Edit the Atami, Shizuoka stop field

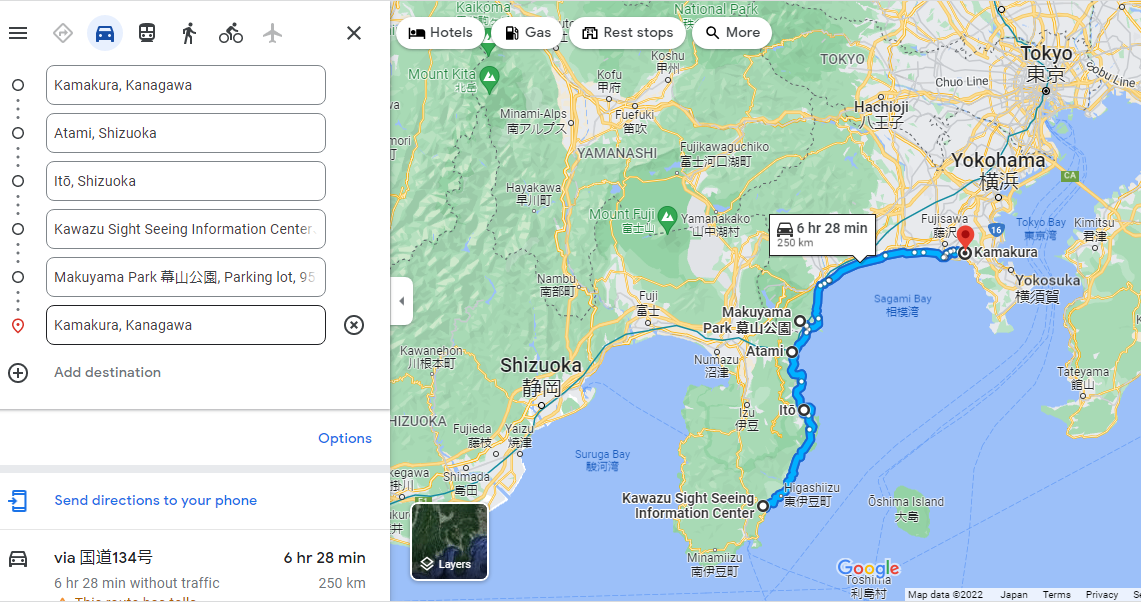pos(186,133)
